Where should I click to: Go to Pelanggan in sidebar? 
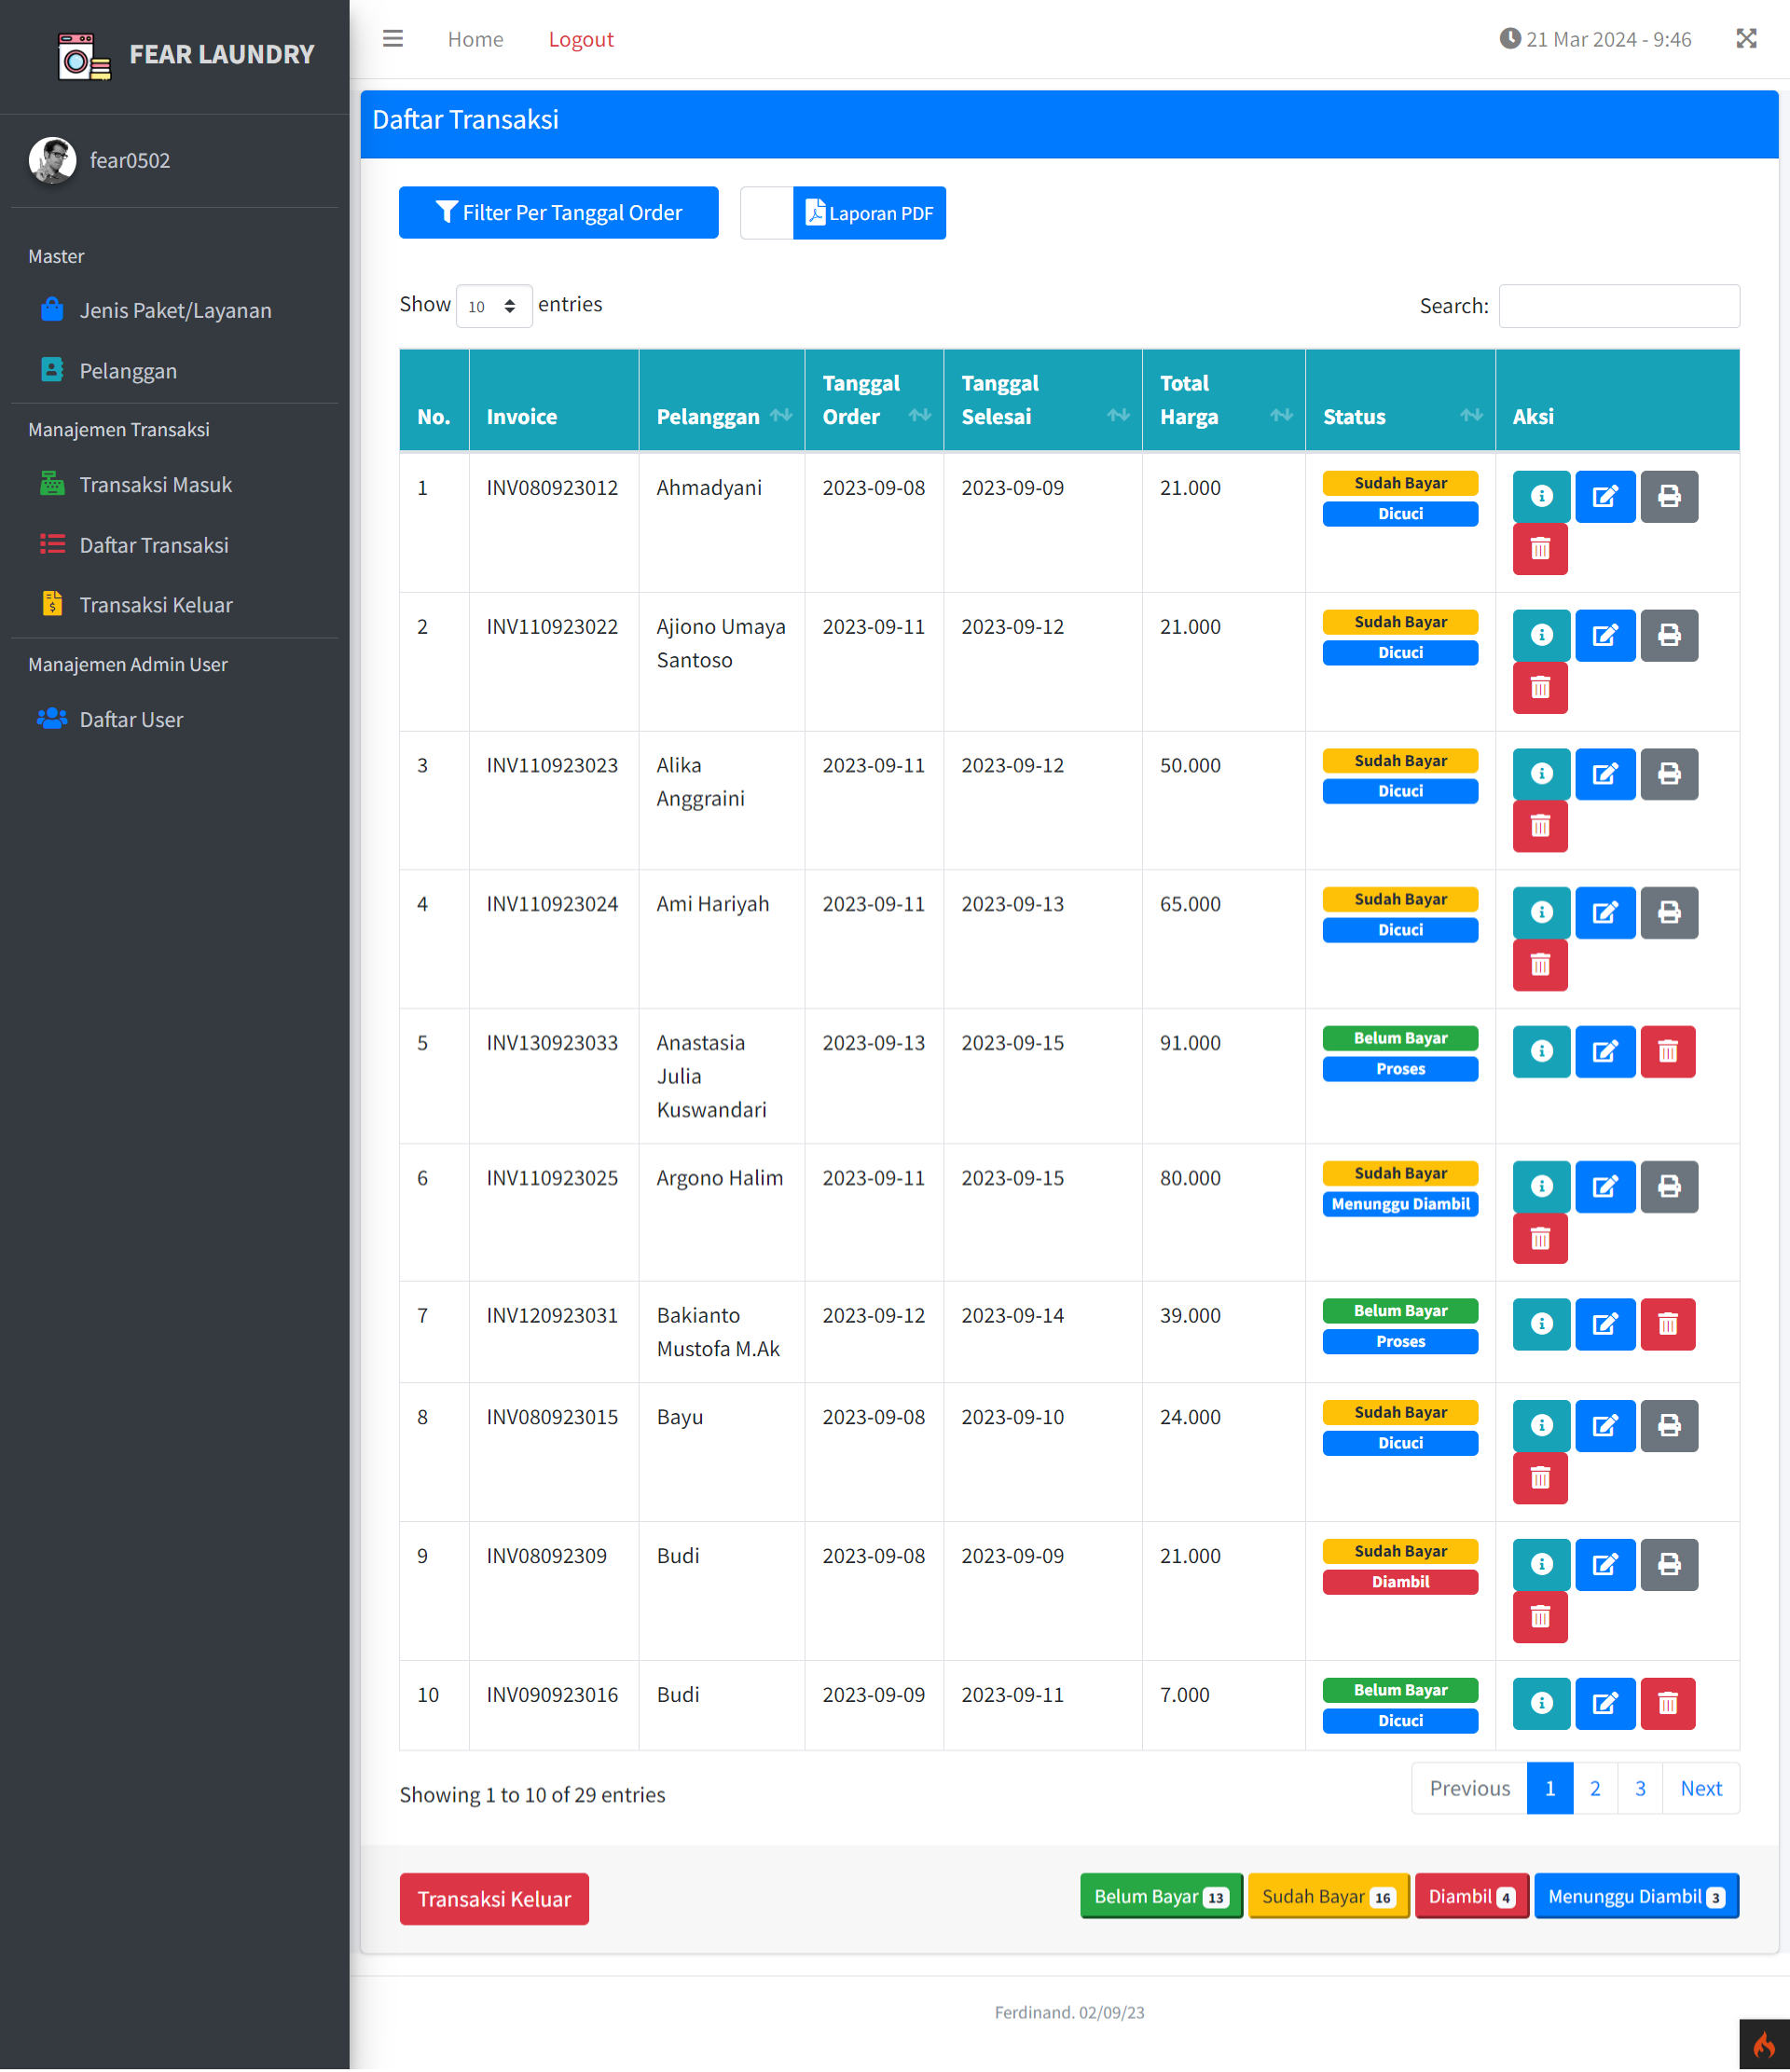click(x=175, y=370)
